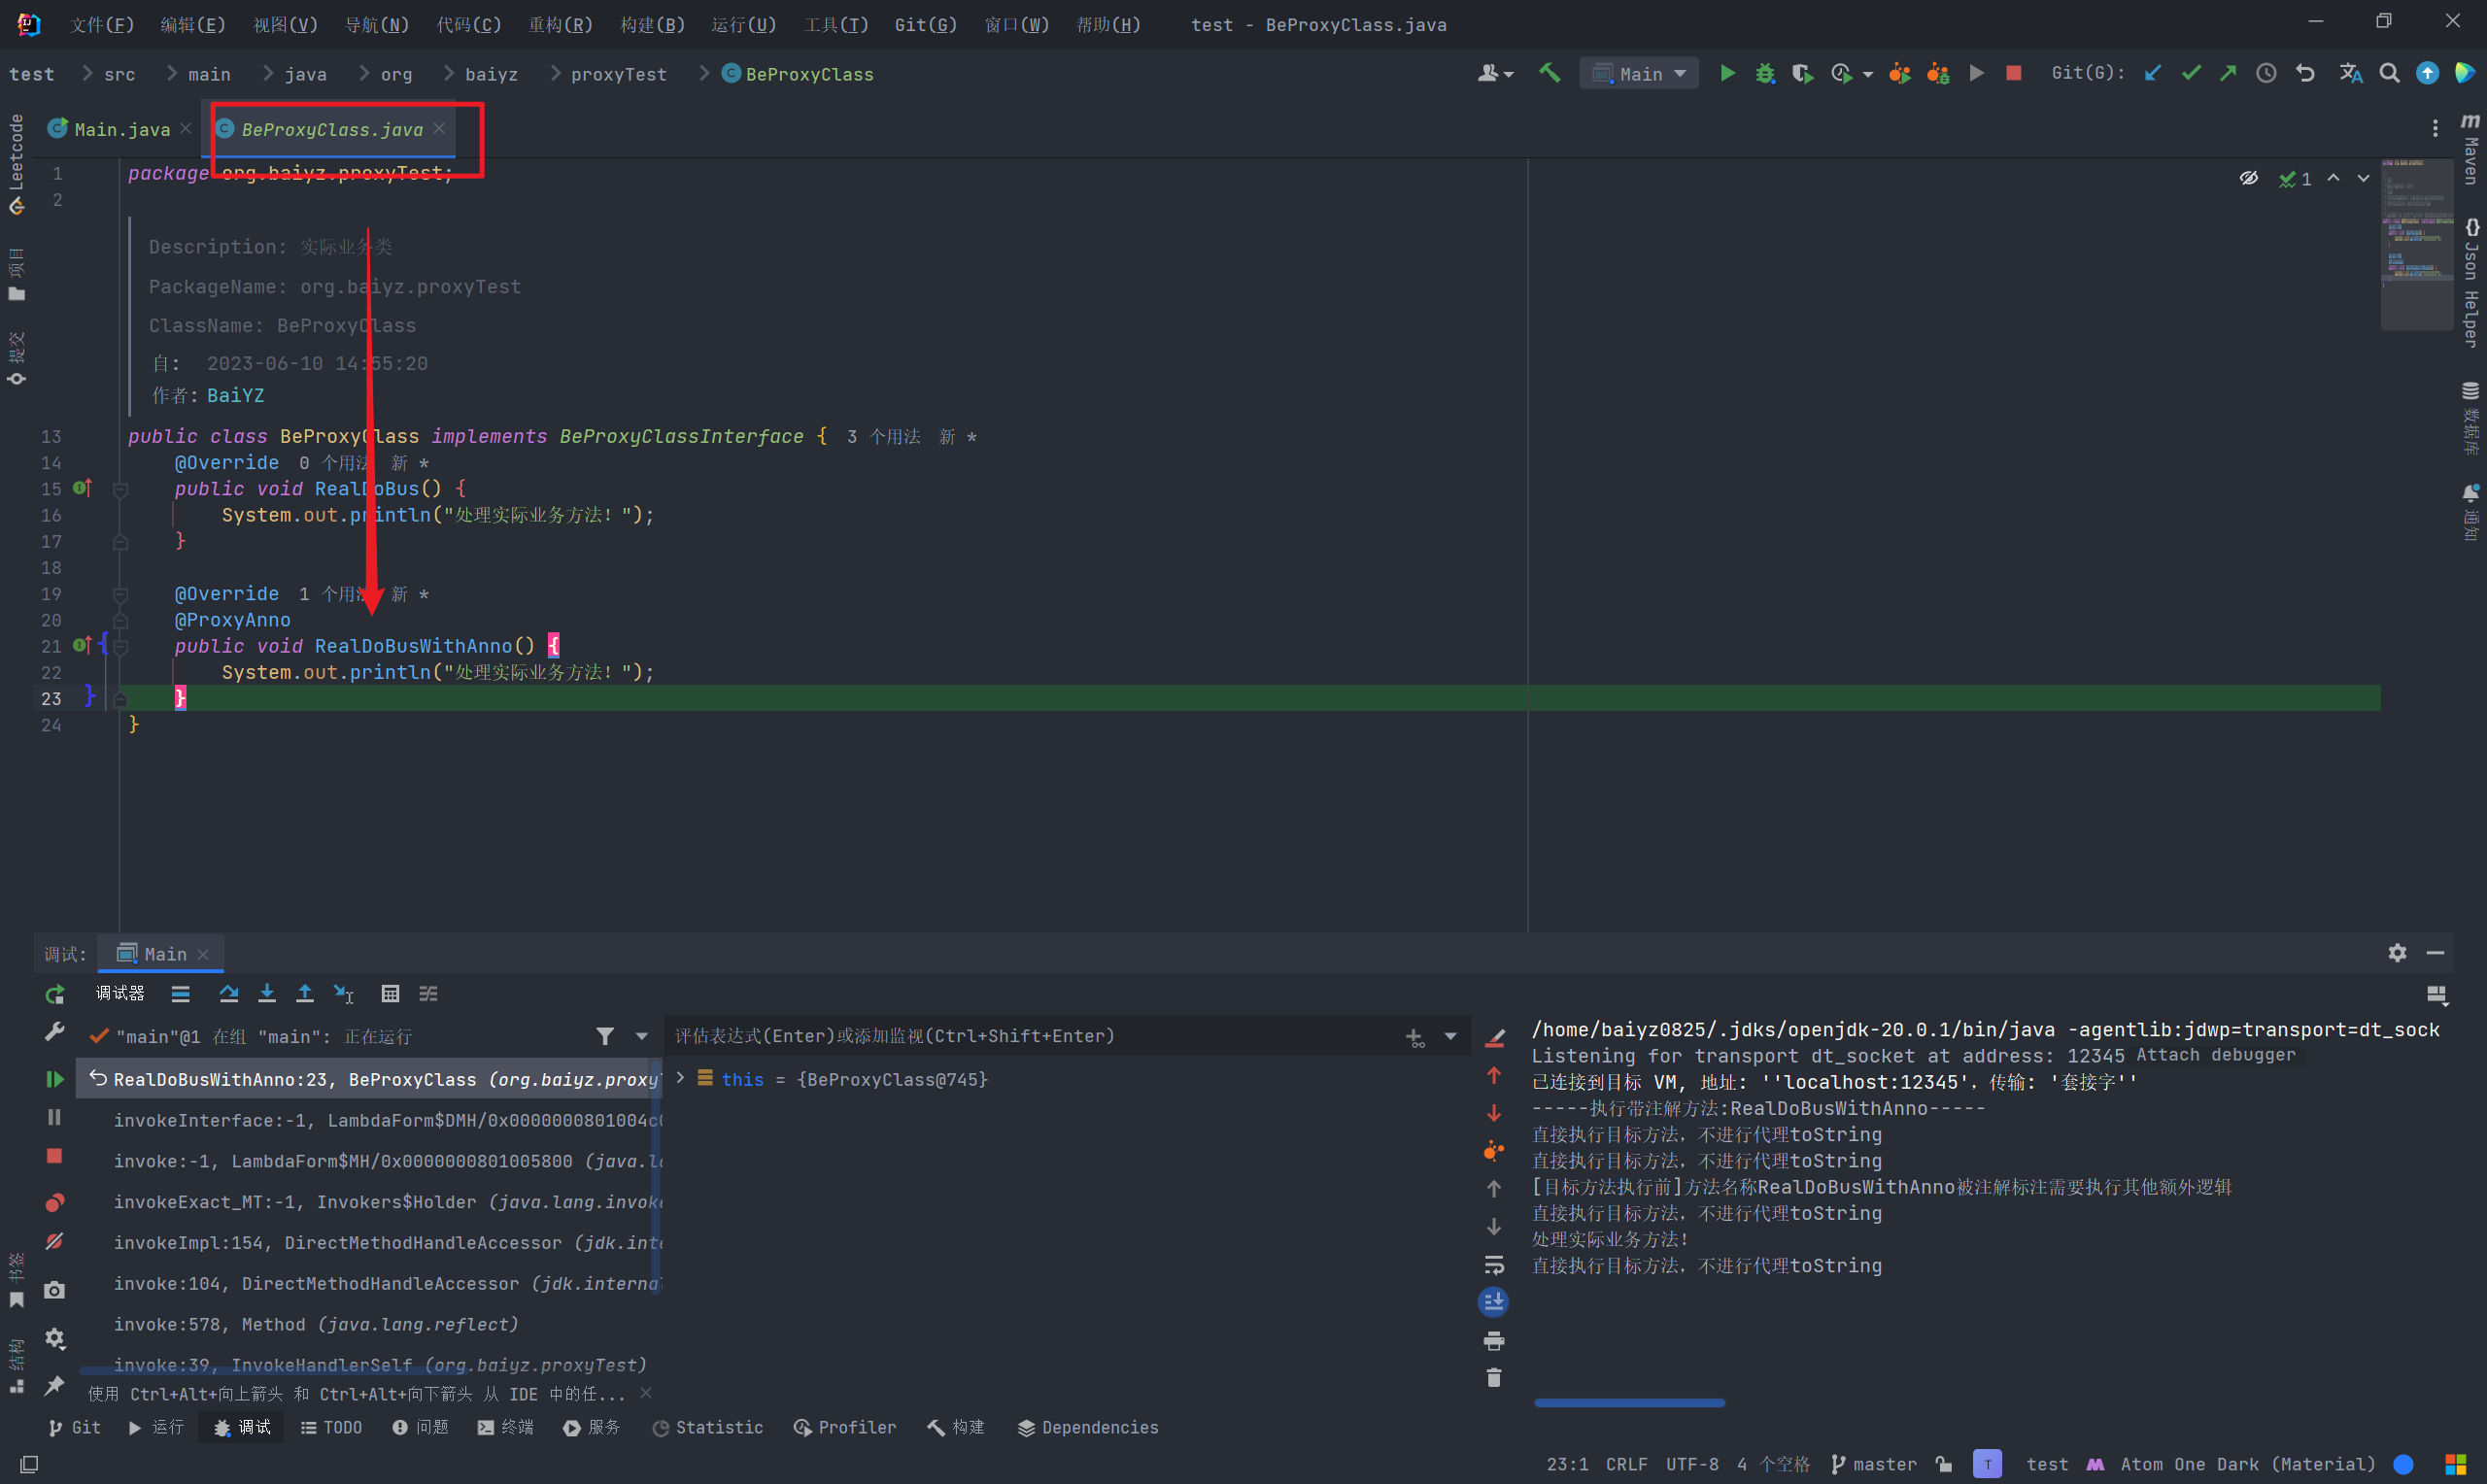Image resolution: width=2487 pixels, height=1484 pixels.
Task: Expand the thread selector dropdown arrow
Action: 642,1036
